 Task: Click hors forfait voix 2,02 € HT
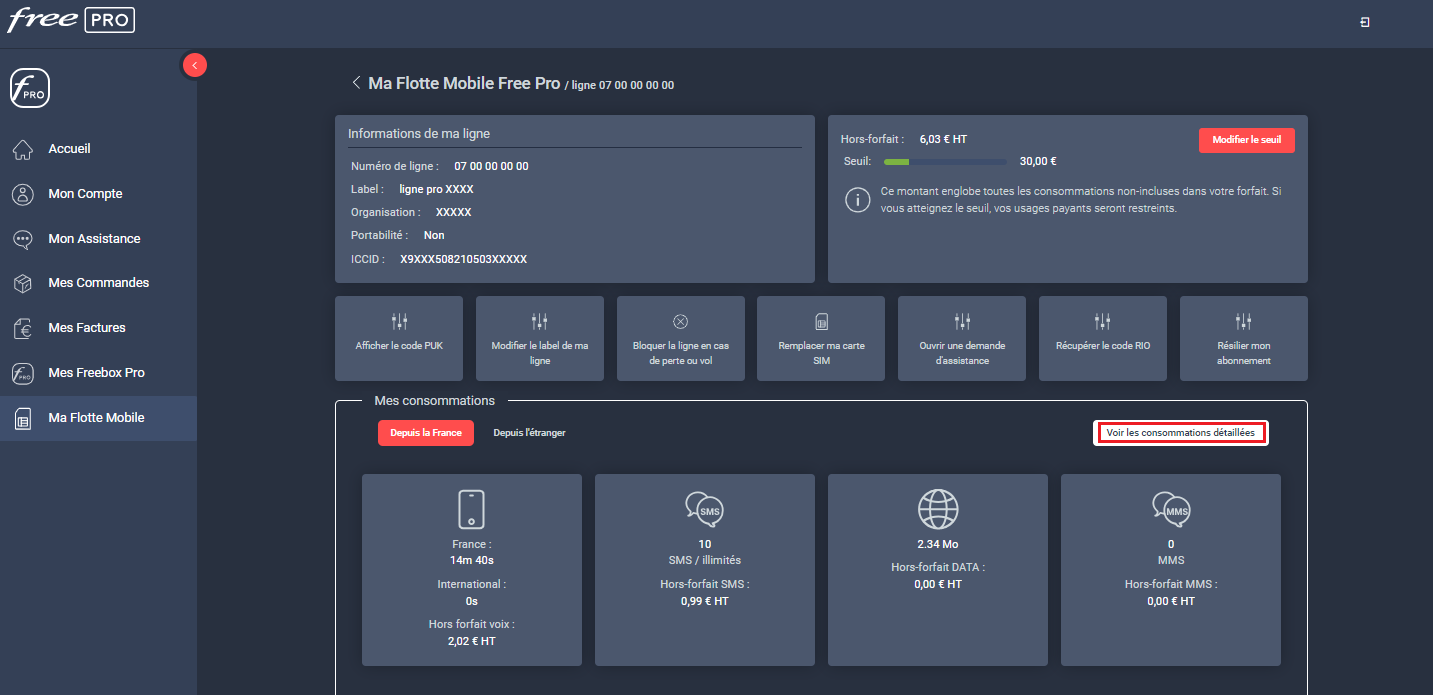472,641
